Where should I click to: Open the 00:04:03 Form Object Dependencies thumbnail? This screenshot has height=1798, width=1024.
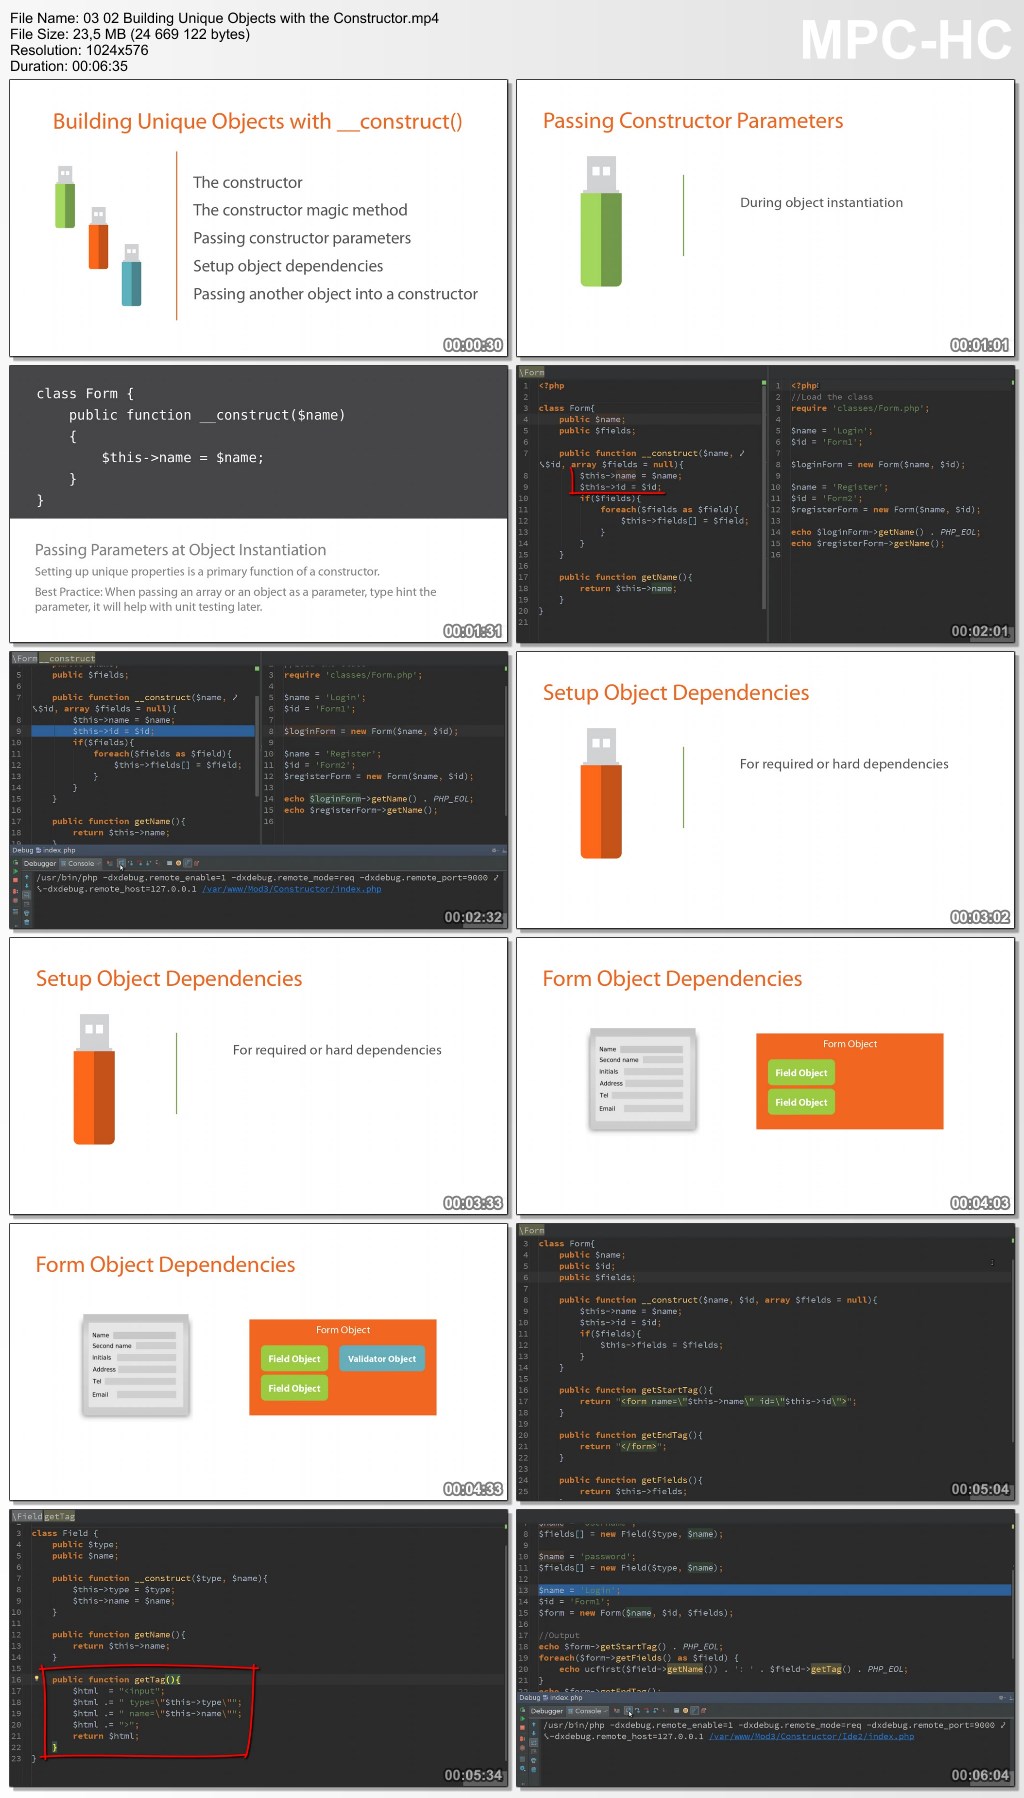(x=766, y=1076)
